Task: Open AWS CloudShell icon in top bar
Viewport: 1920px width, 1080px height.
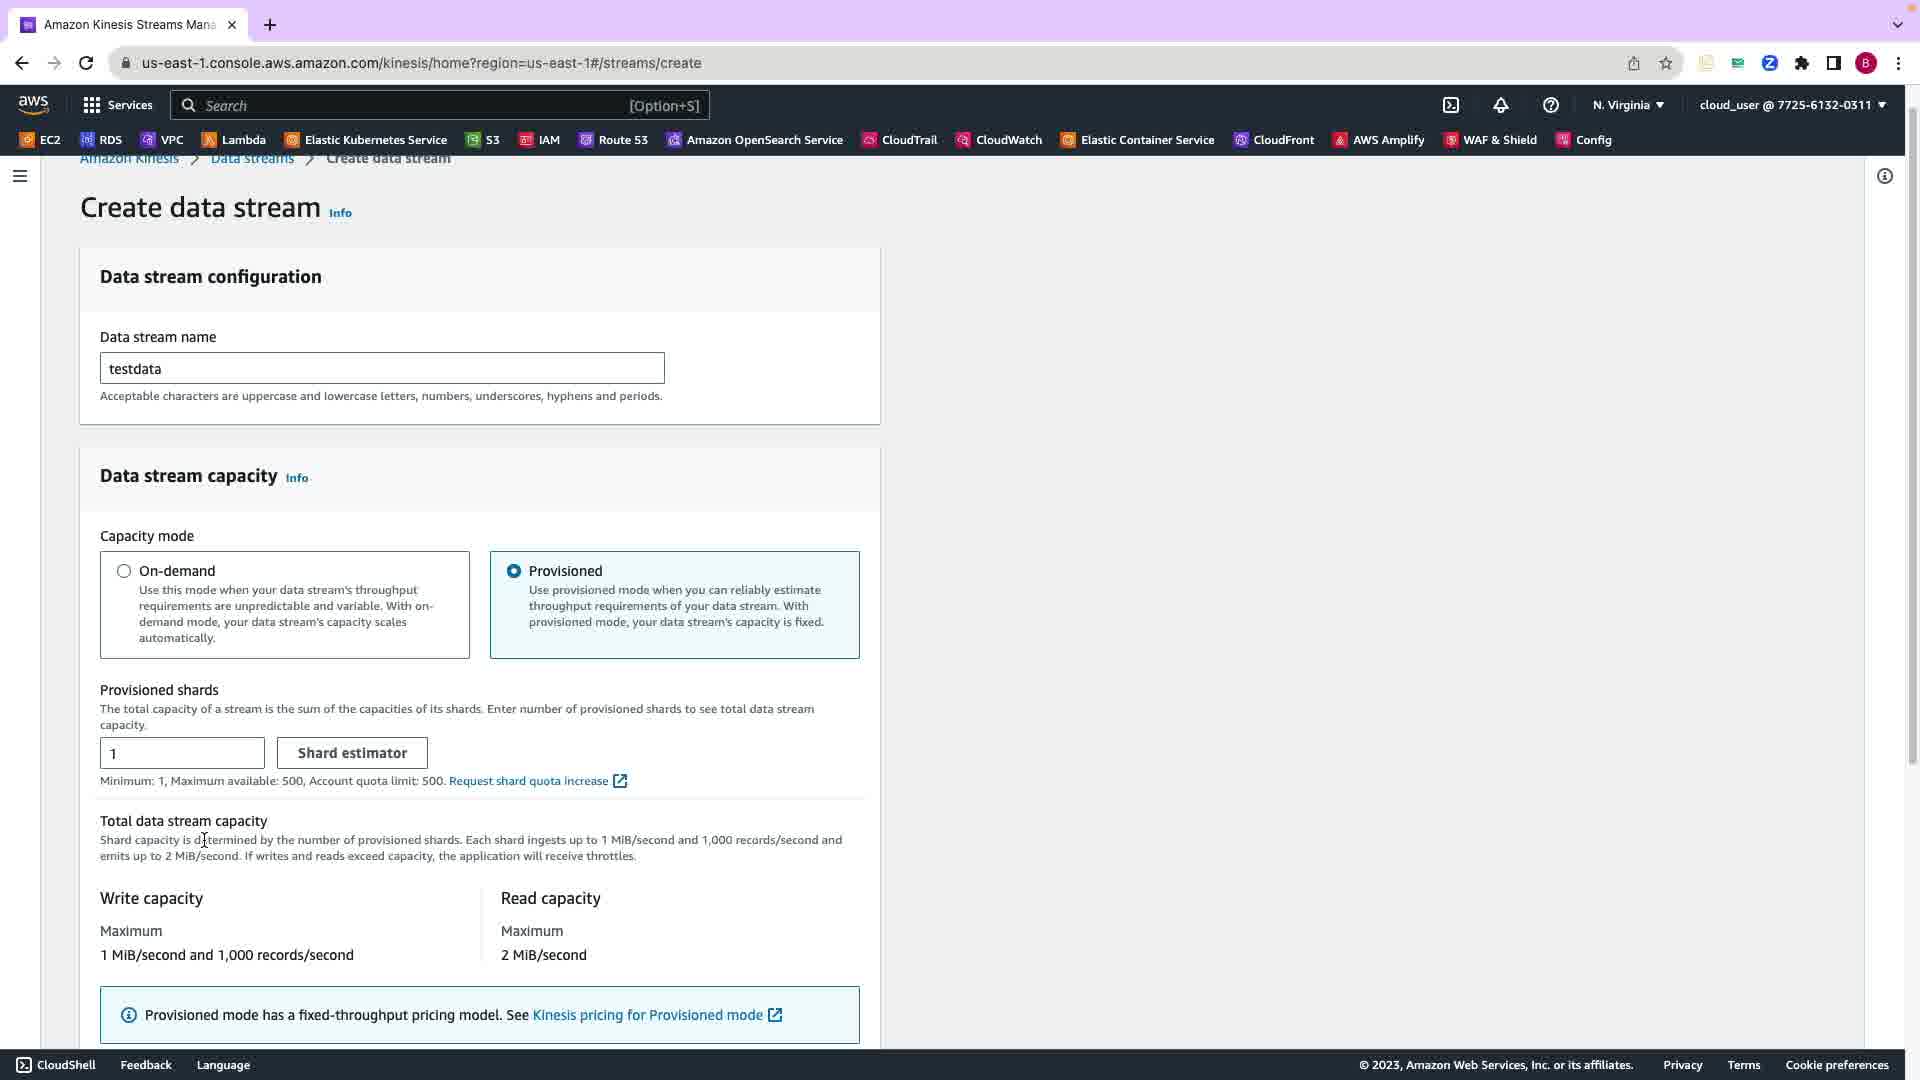Action: click(x=1451, y=105)
